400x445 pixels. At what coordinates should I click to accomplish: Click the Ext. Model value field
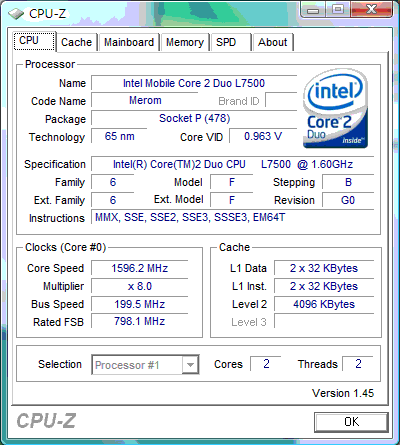pyautogui.click(x=232, y=200)
